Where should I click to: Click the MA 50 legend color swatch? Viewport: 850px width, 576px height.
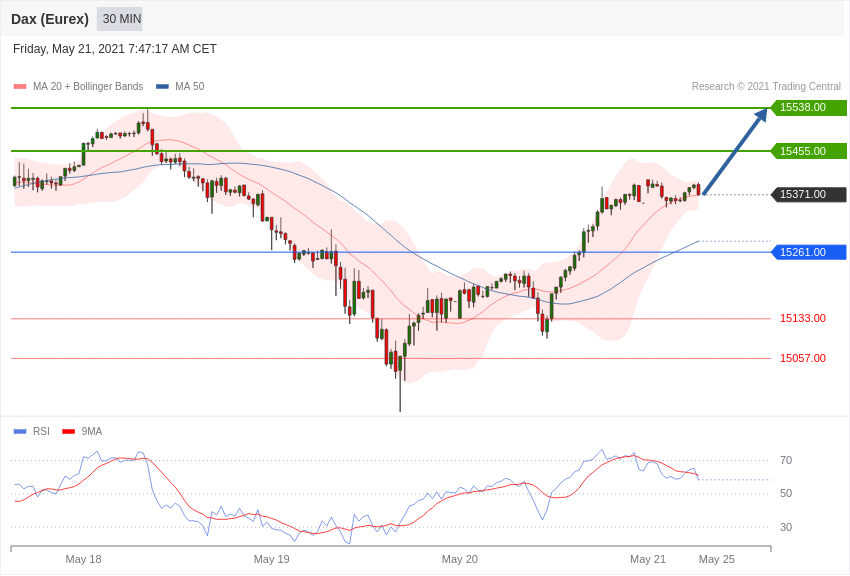162,86
